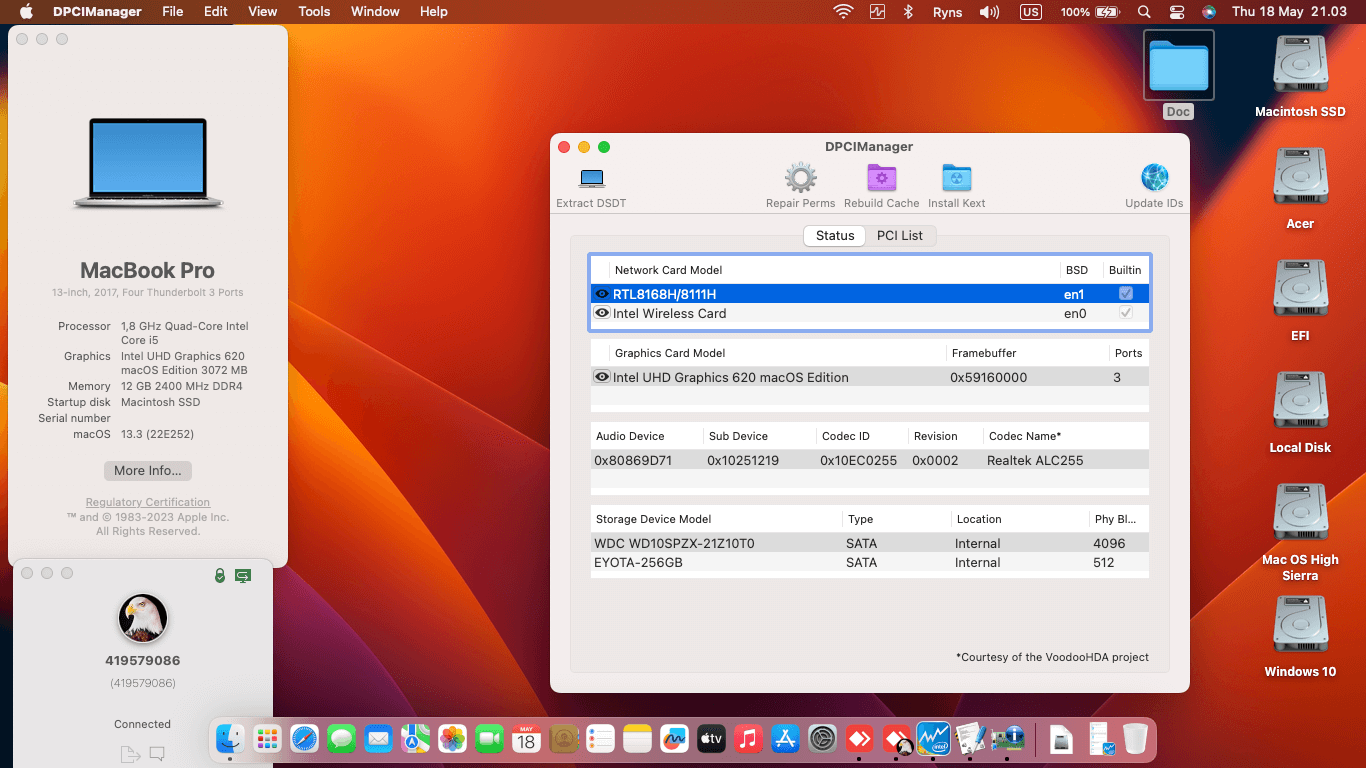The width and height of the screenshot is (1366, 768).
Task: Open the Doc folder on the desktop
Action: (1178, 65)
